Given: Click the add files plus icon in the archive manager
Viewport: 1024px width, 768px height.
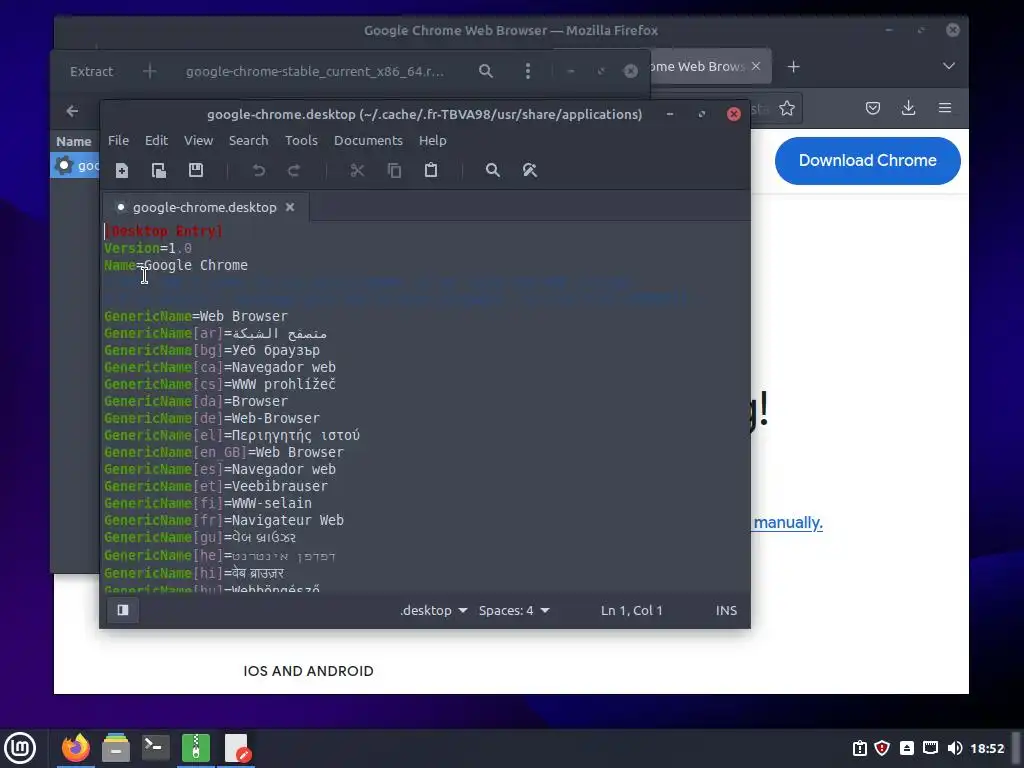Looking at the screenshot, I should pyautogui.click(x=150, y=71).
